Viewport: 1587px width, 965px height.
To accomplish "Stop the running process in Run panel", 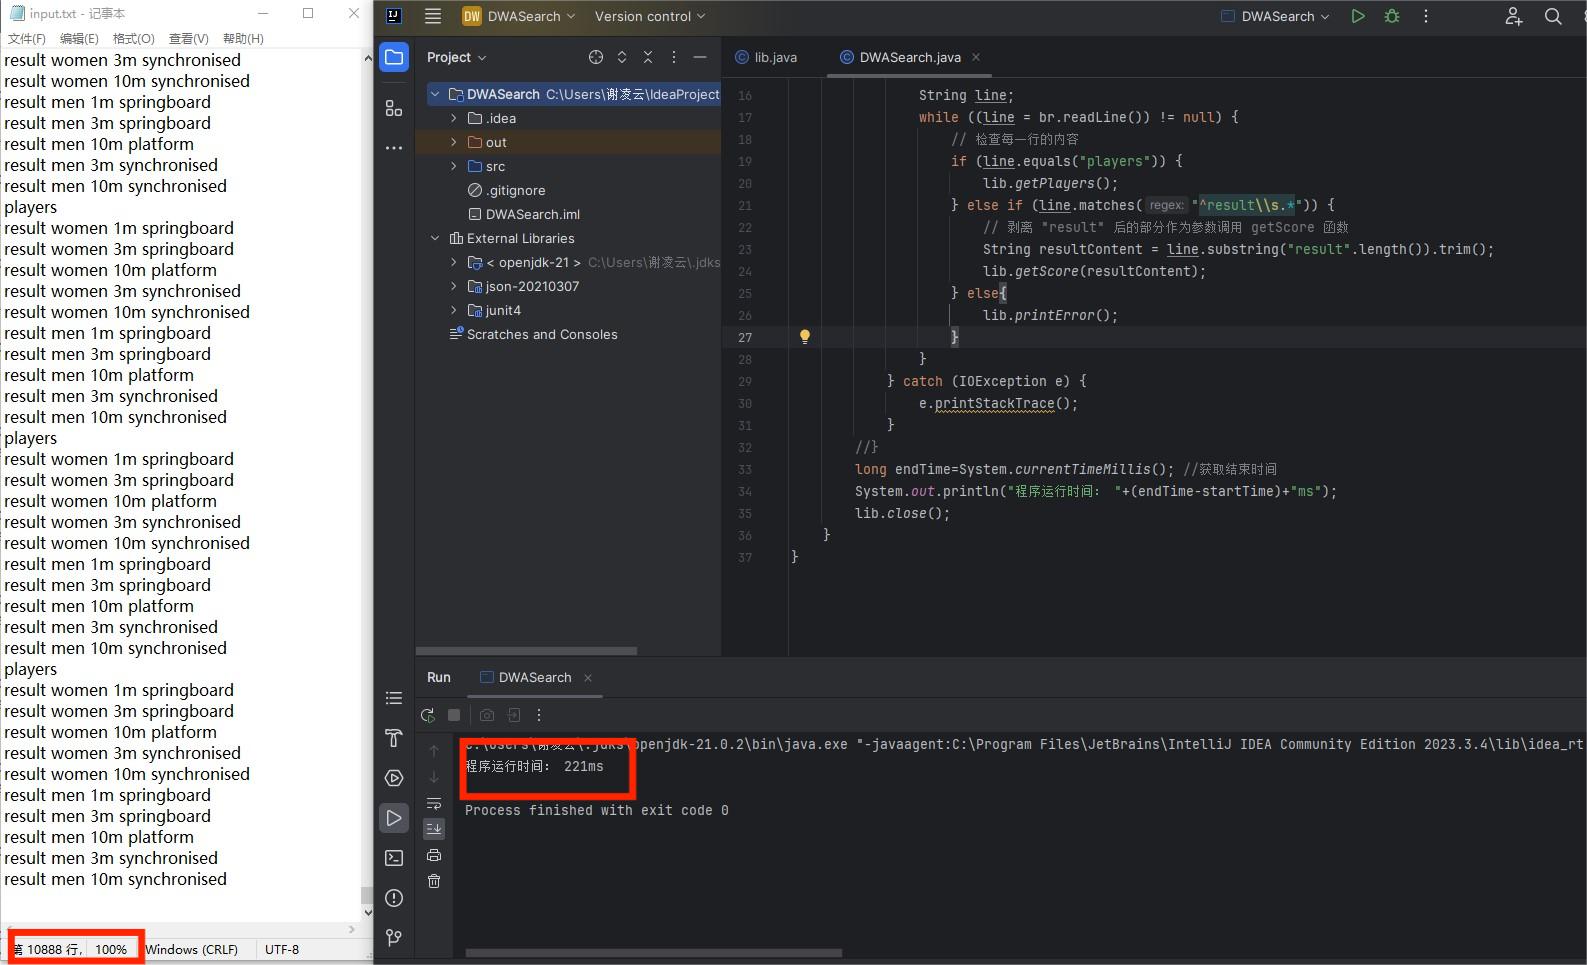I will click(454, 715).
